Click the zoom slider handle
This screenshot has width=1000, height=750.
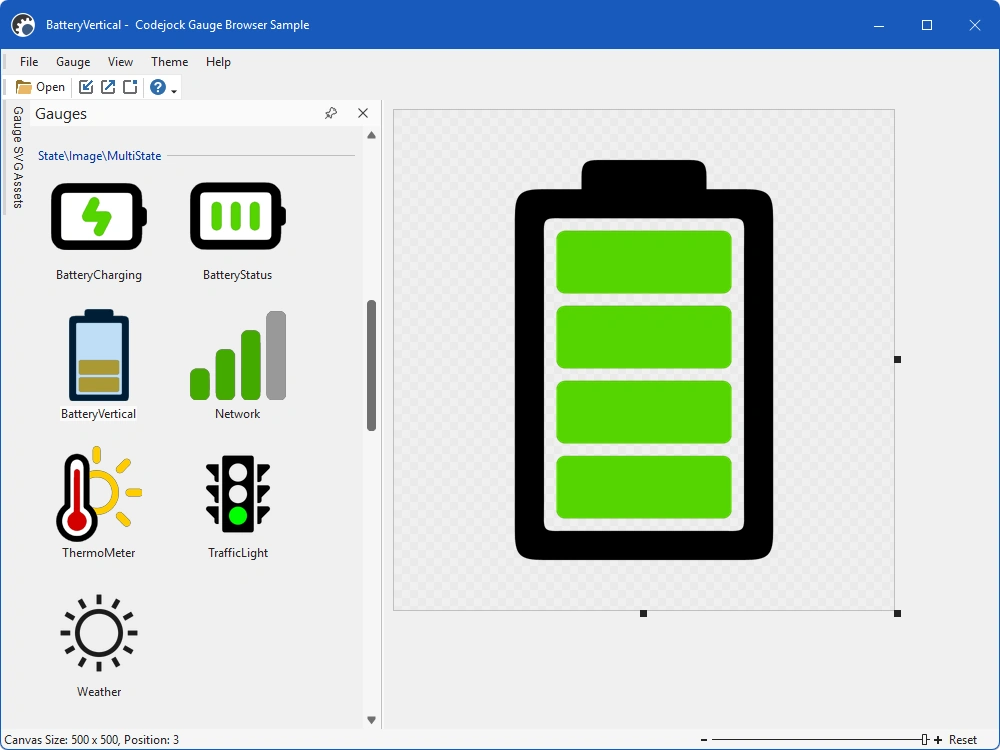(925, 740)
